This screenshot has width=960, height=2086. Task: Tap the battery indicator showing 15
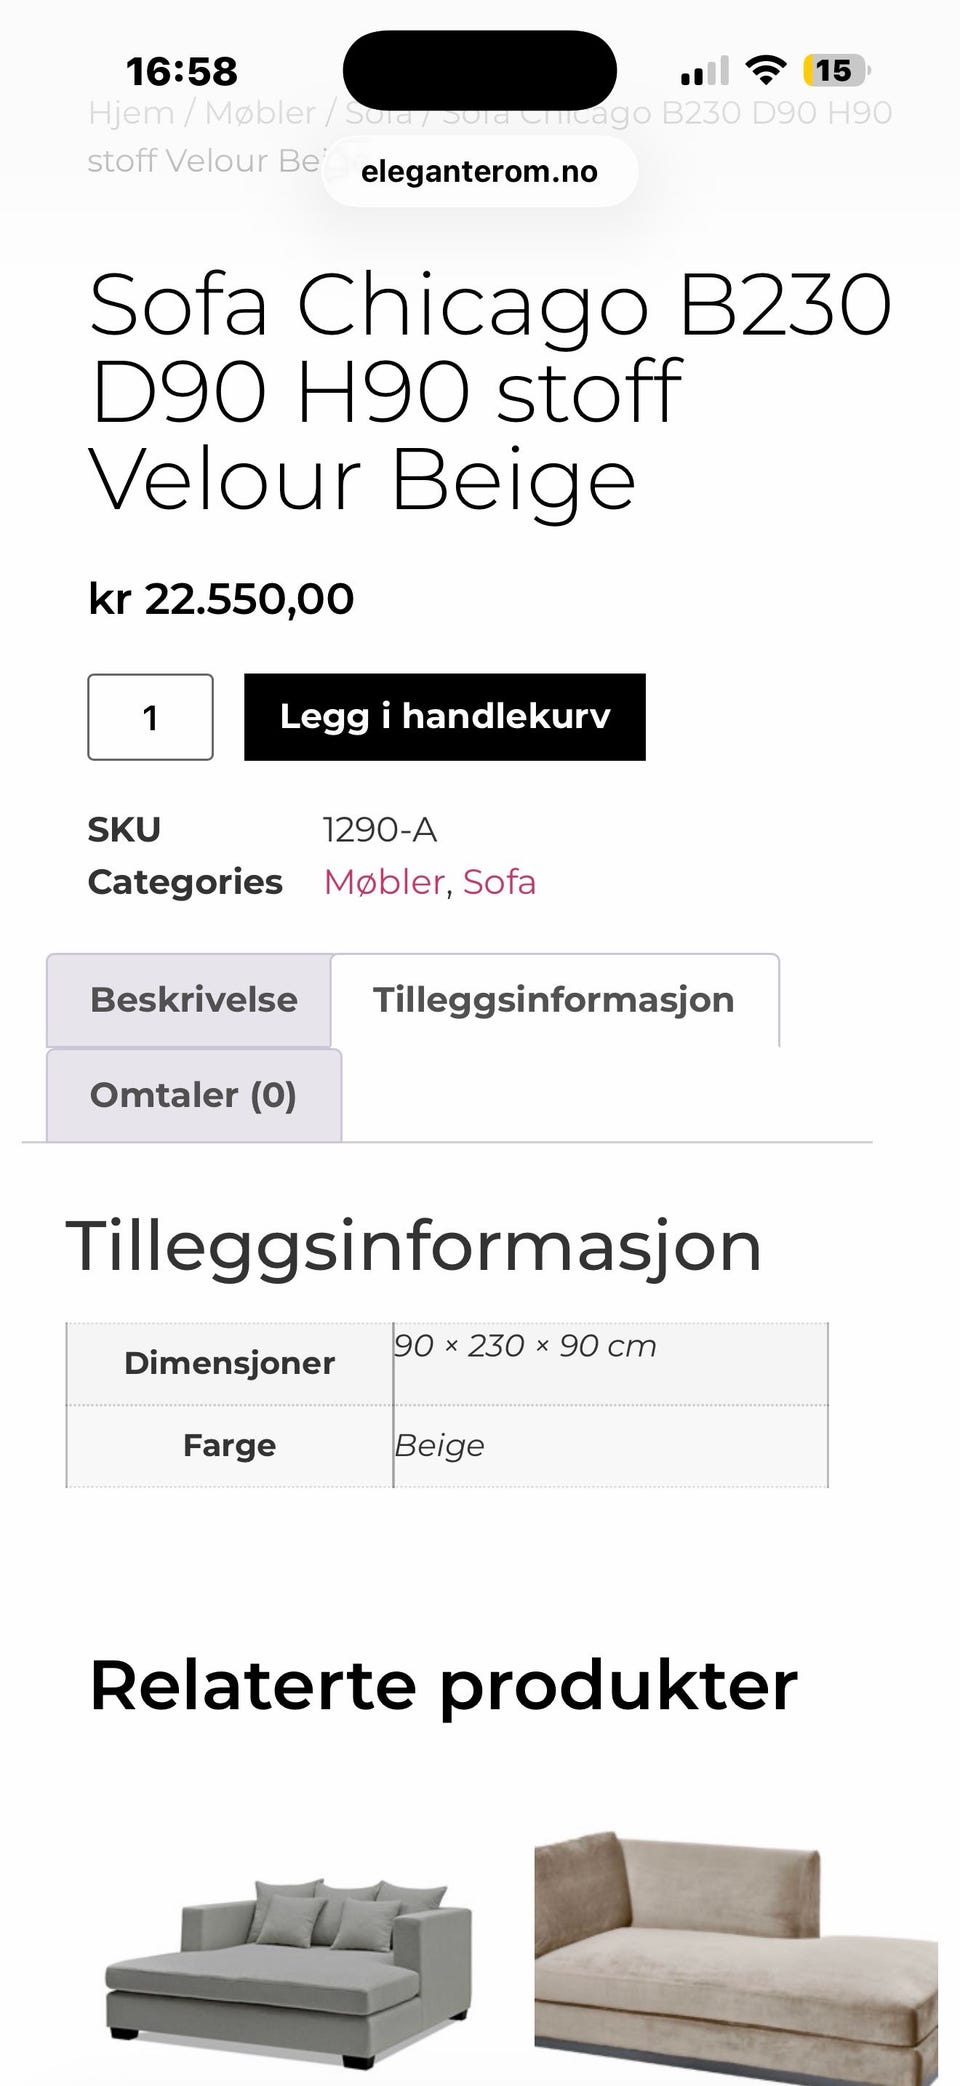[x=833, y=70]
